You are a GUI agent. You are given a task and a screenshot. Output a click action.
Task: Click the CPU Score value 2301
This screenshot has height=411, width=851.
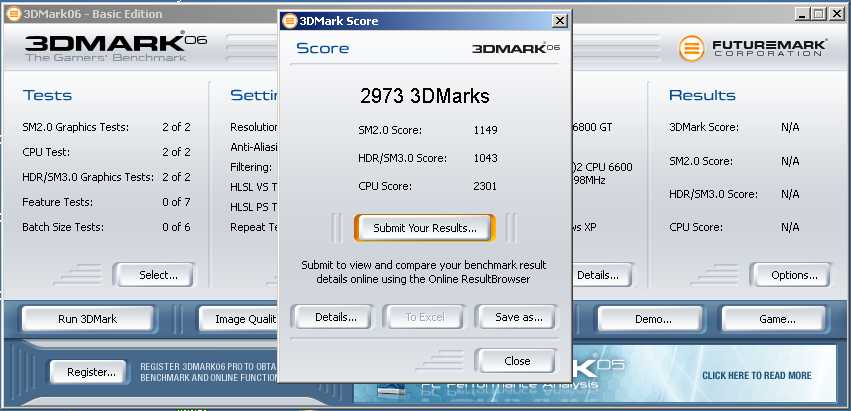tap(485, 187)
